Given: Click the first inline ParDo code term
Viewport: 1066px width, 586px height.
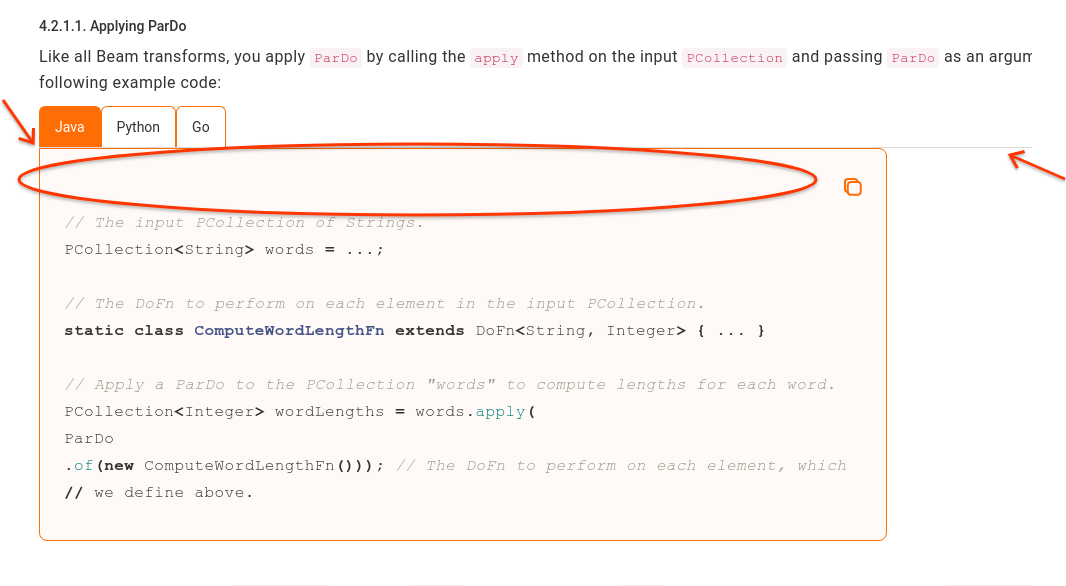Looking at the screenshot, I should click(x=336, y=58).
